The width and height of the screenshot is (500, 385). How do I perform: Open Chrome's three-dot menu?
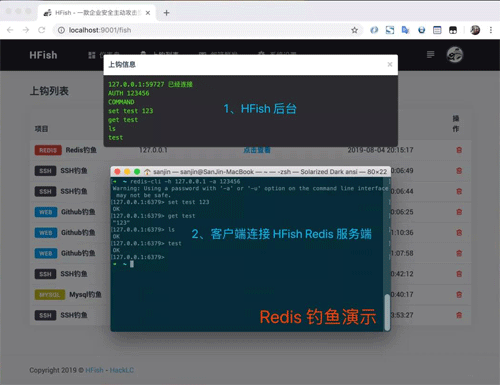(491, 30)
